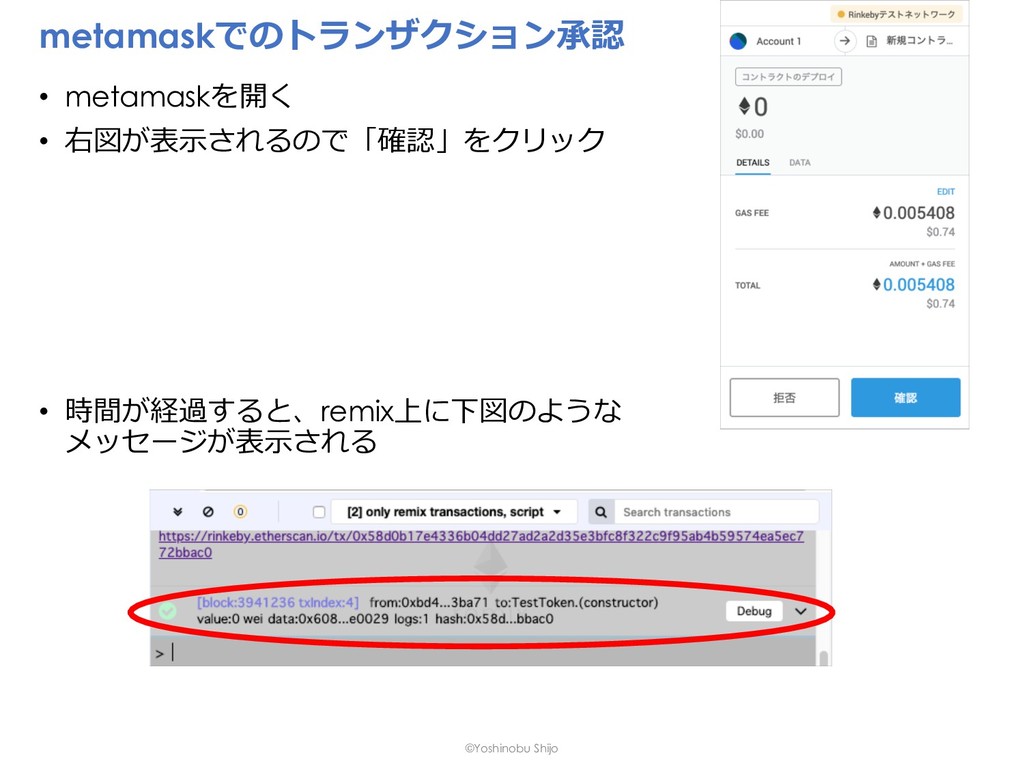Click the $0.00 balance value
Viewport: 1024px width, 768px height.
(x=749, y=134)
